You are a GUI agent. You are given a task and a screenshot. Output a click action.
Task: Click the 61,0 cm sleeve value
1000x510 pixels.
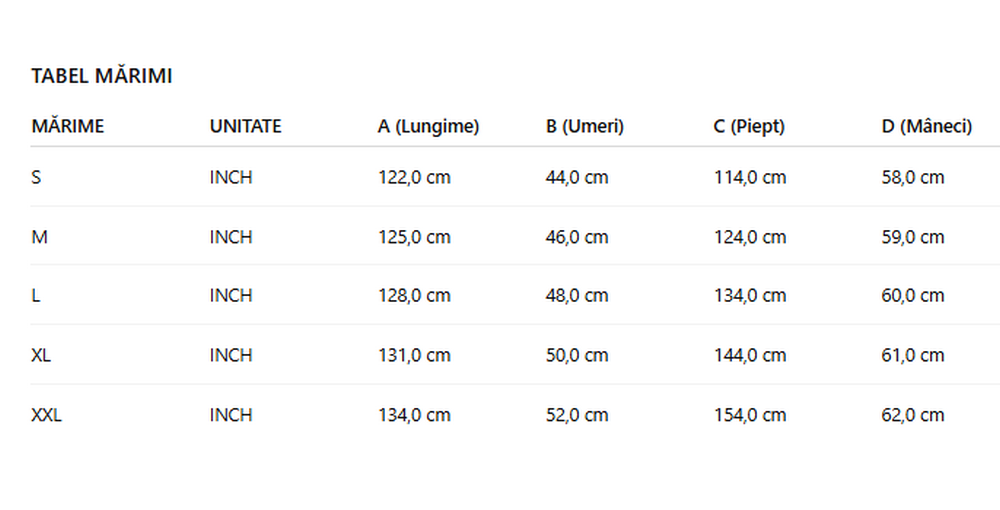tap(913, 355)
